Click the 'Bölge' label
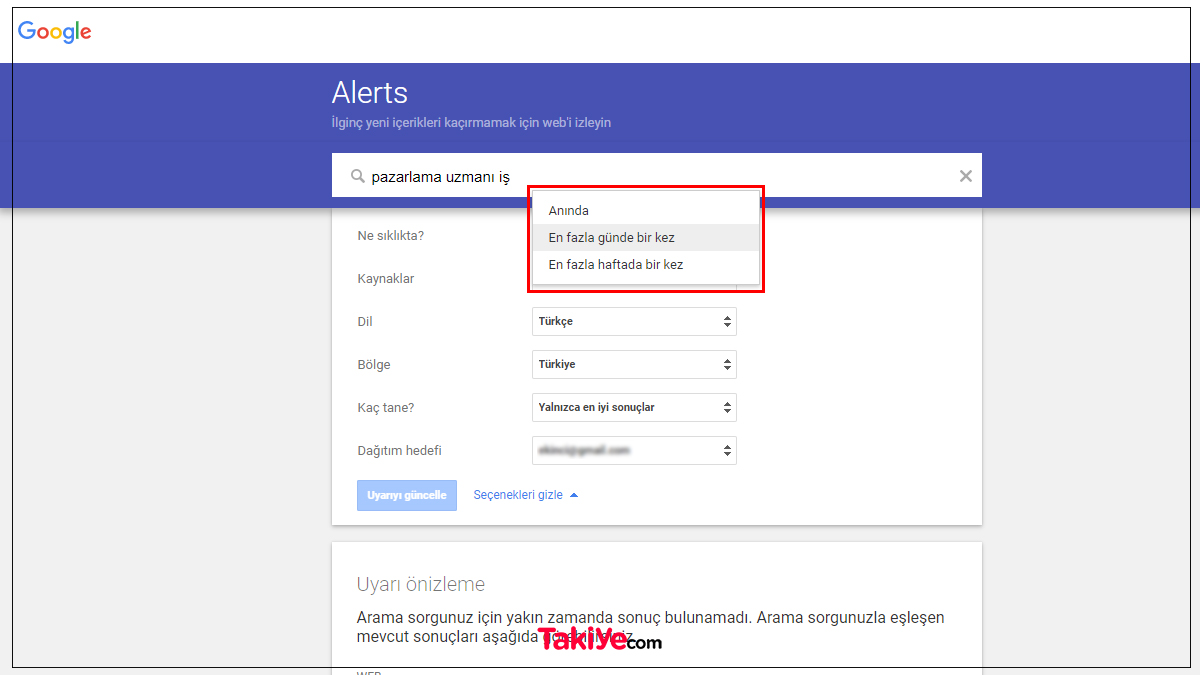The width and height of the screenshot is (1200, 675). (374, 365)
